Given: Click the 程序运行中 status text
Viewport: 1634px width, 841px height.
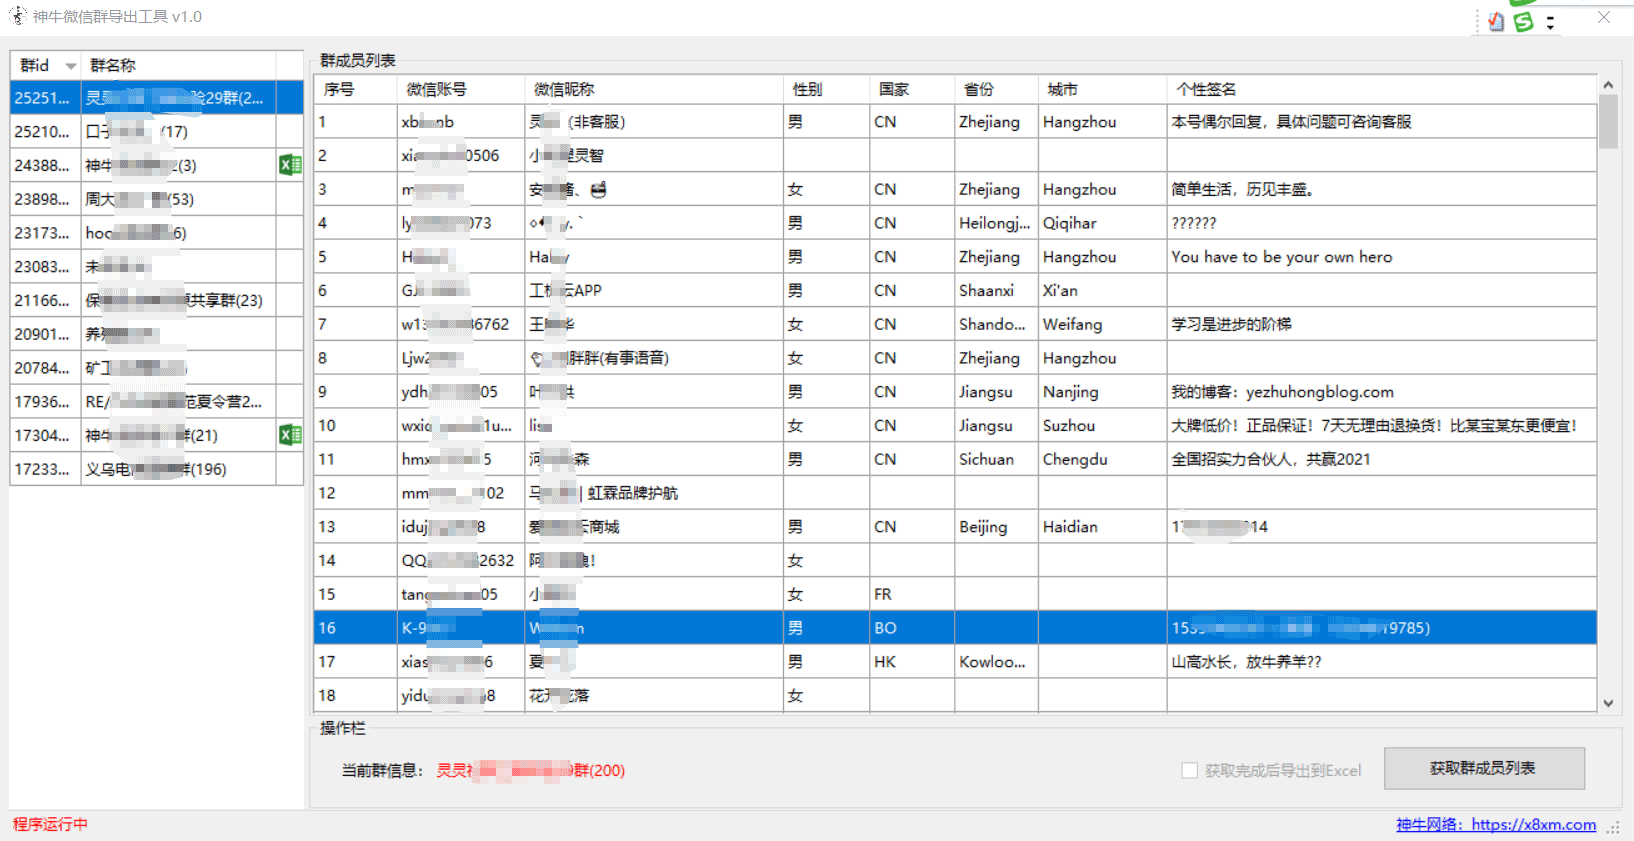Looking at the screenshot, I should [50, 824].
